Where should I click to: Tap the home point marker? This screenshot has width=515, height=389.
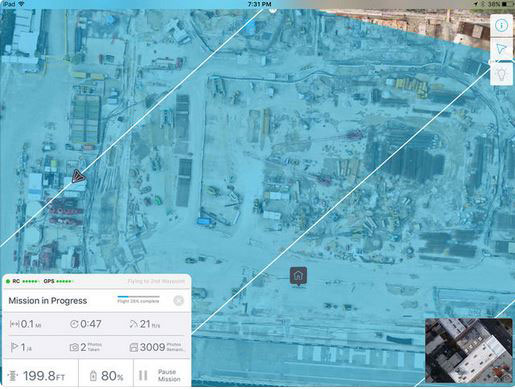pyautogui.click(x=298, y=276)
